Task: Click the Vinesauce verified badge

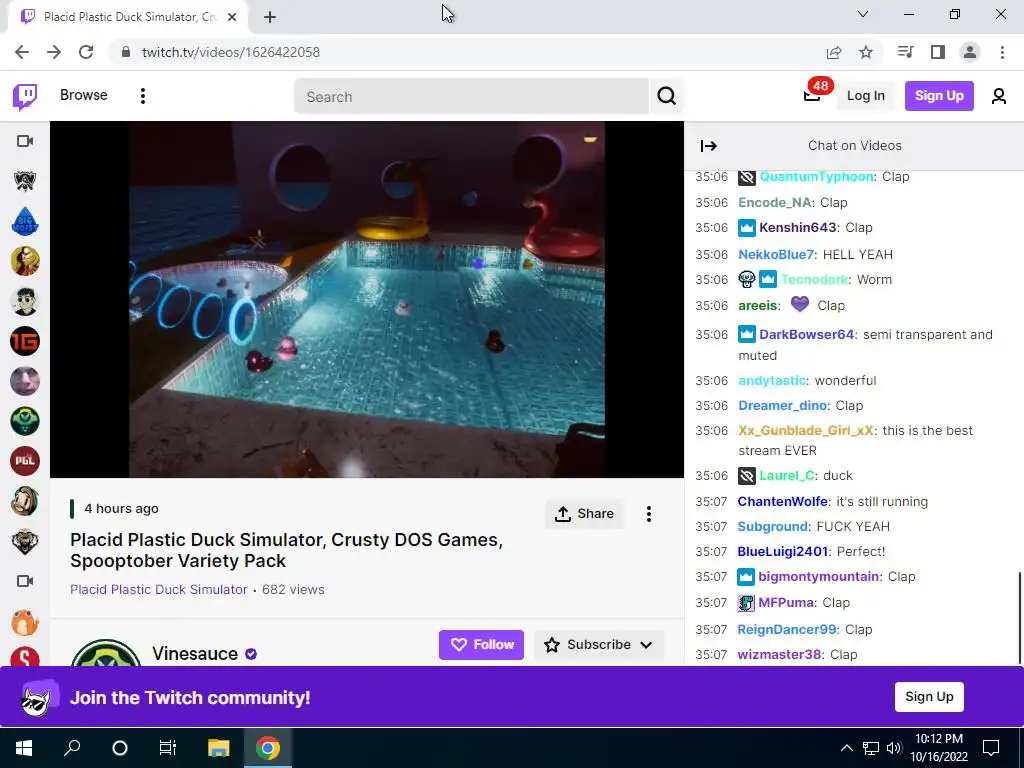Action: (x=251, y=654)
